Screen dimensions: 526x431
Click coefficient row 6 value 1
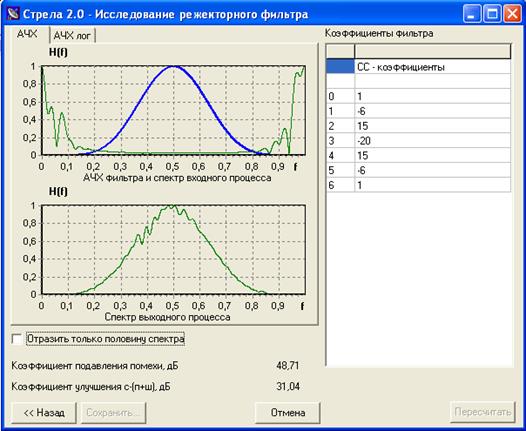tap(432, 185)
